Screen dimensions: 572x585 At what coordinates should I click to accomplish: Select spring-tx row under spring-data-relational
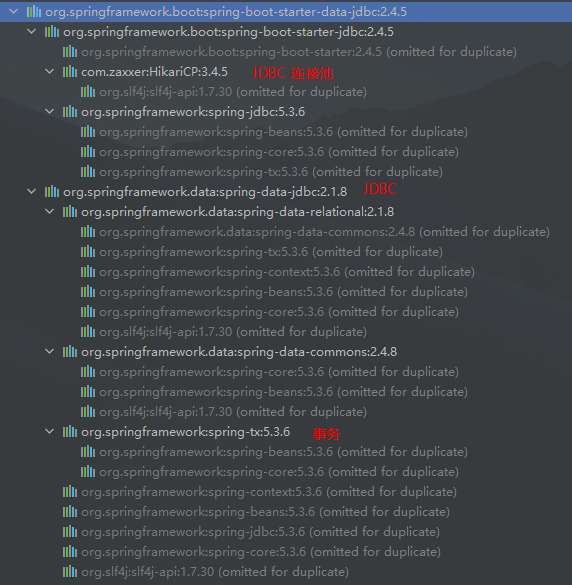click(x=271, y=252)
